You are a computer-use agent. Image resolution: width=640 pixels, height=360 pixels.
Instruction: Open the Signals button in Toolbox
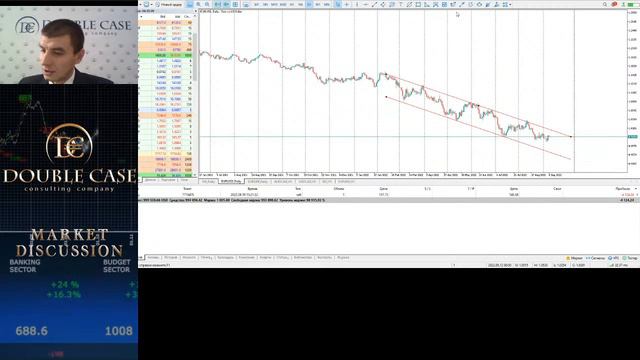tap(596, 258)
